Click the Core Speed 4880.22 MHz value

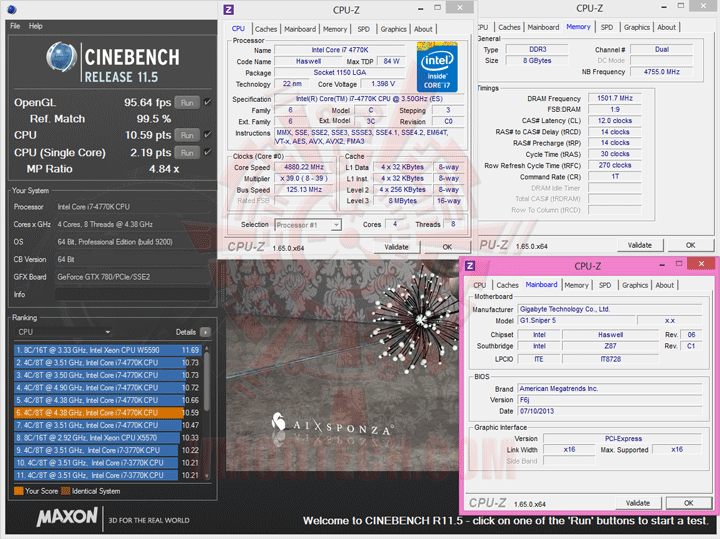tap(304, 167)
